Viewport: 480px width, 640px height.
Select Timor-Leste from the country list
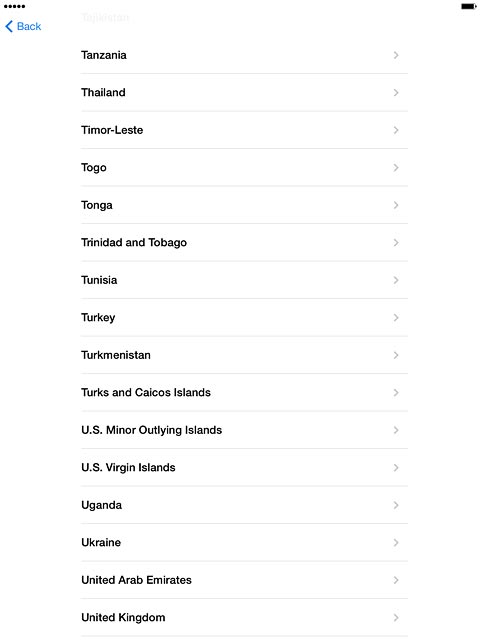pyautogui.click(x=244, y=130)
